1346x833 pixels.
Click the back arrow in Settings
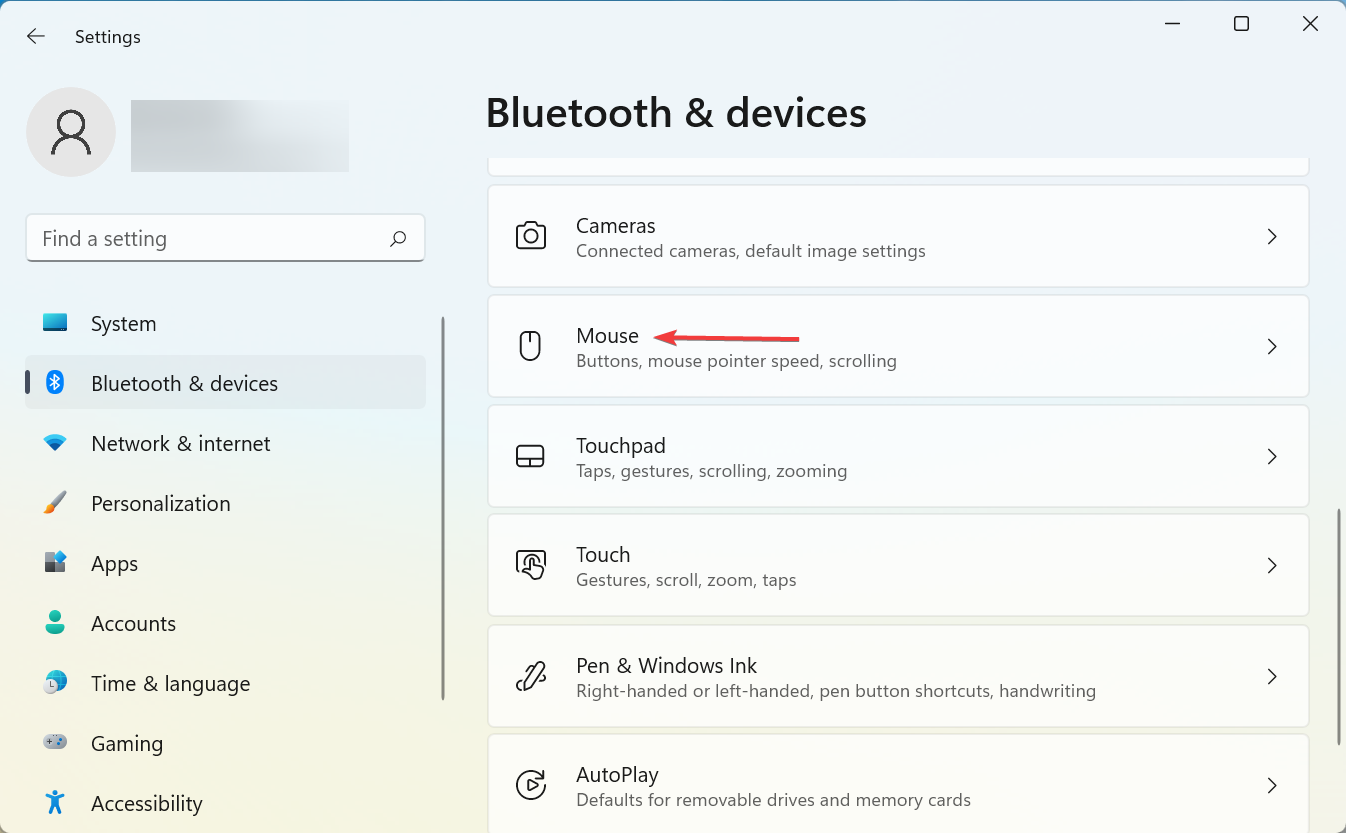pos(36,36)
